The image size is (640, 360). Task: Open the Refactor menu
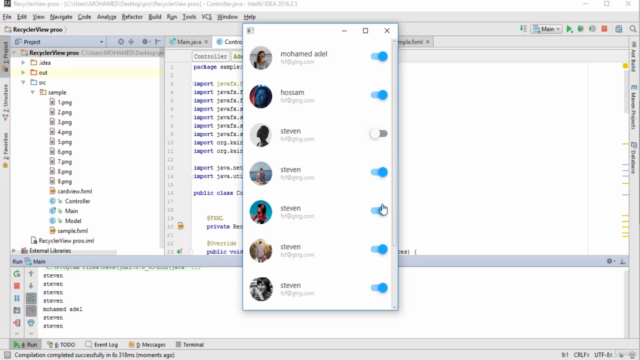132,17
